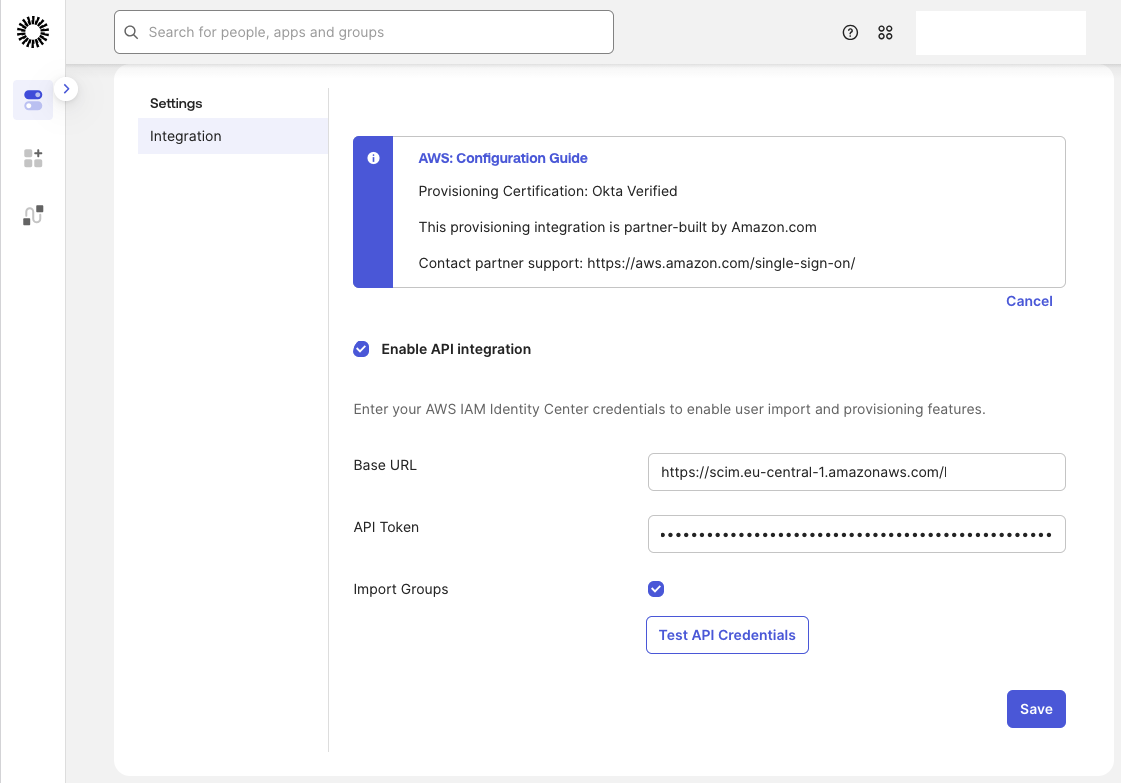1121x783 pixels.
Task: Select the highlighted toggles sidebar icon
Action: [33, 99]
